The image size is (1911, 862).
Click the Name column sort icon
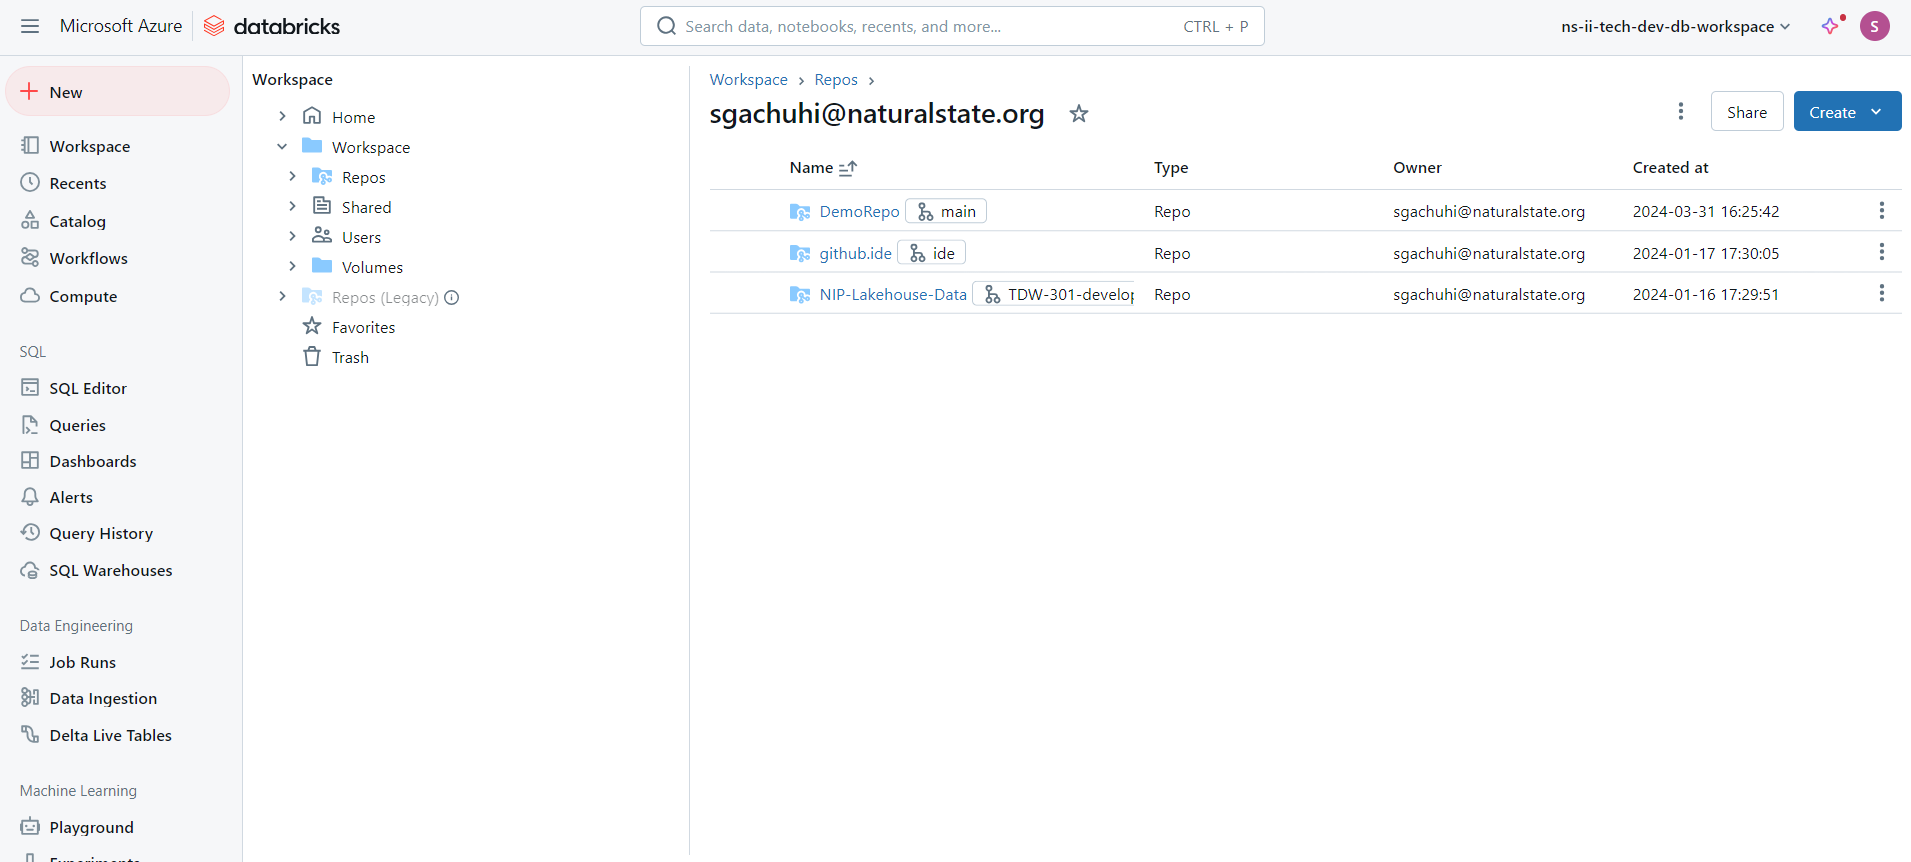[x=848, y=168]
